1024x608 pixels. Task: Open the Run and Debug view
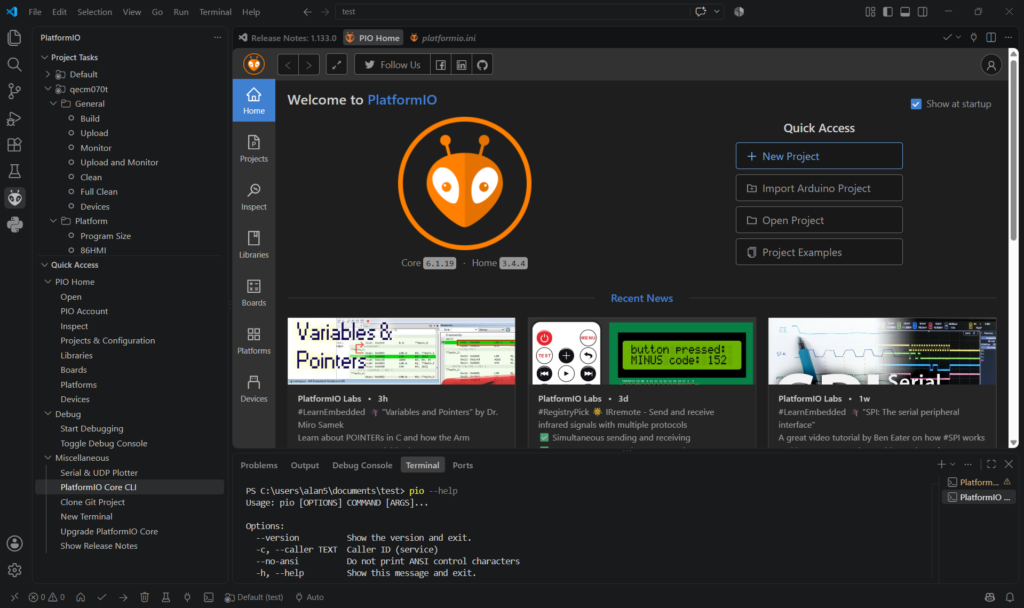tap(14, 118)
